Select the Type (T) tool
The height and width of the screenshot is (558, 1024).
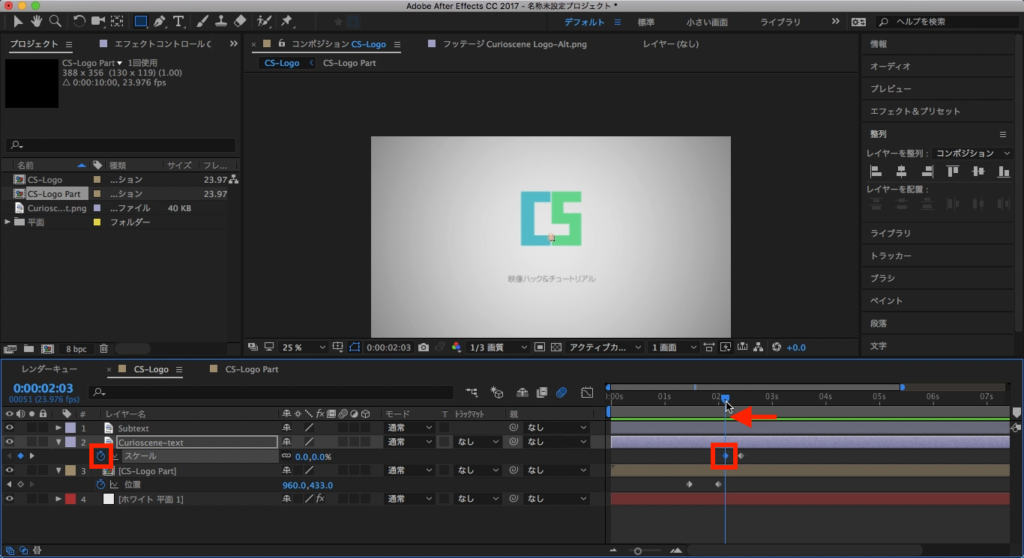click(178, 21)
